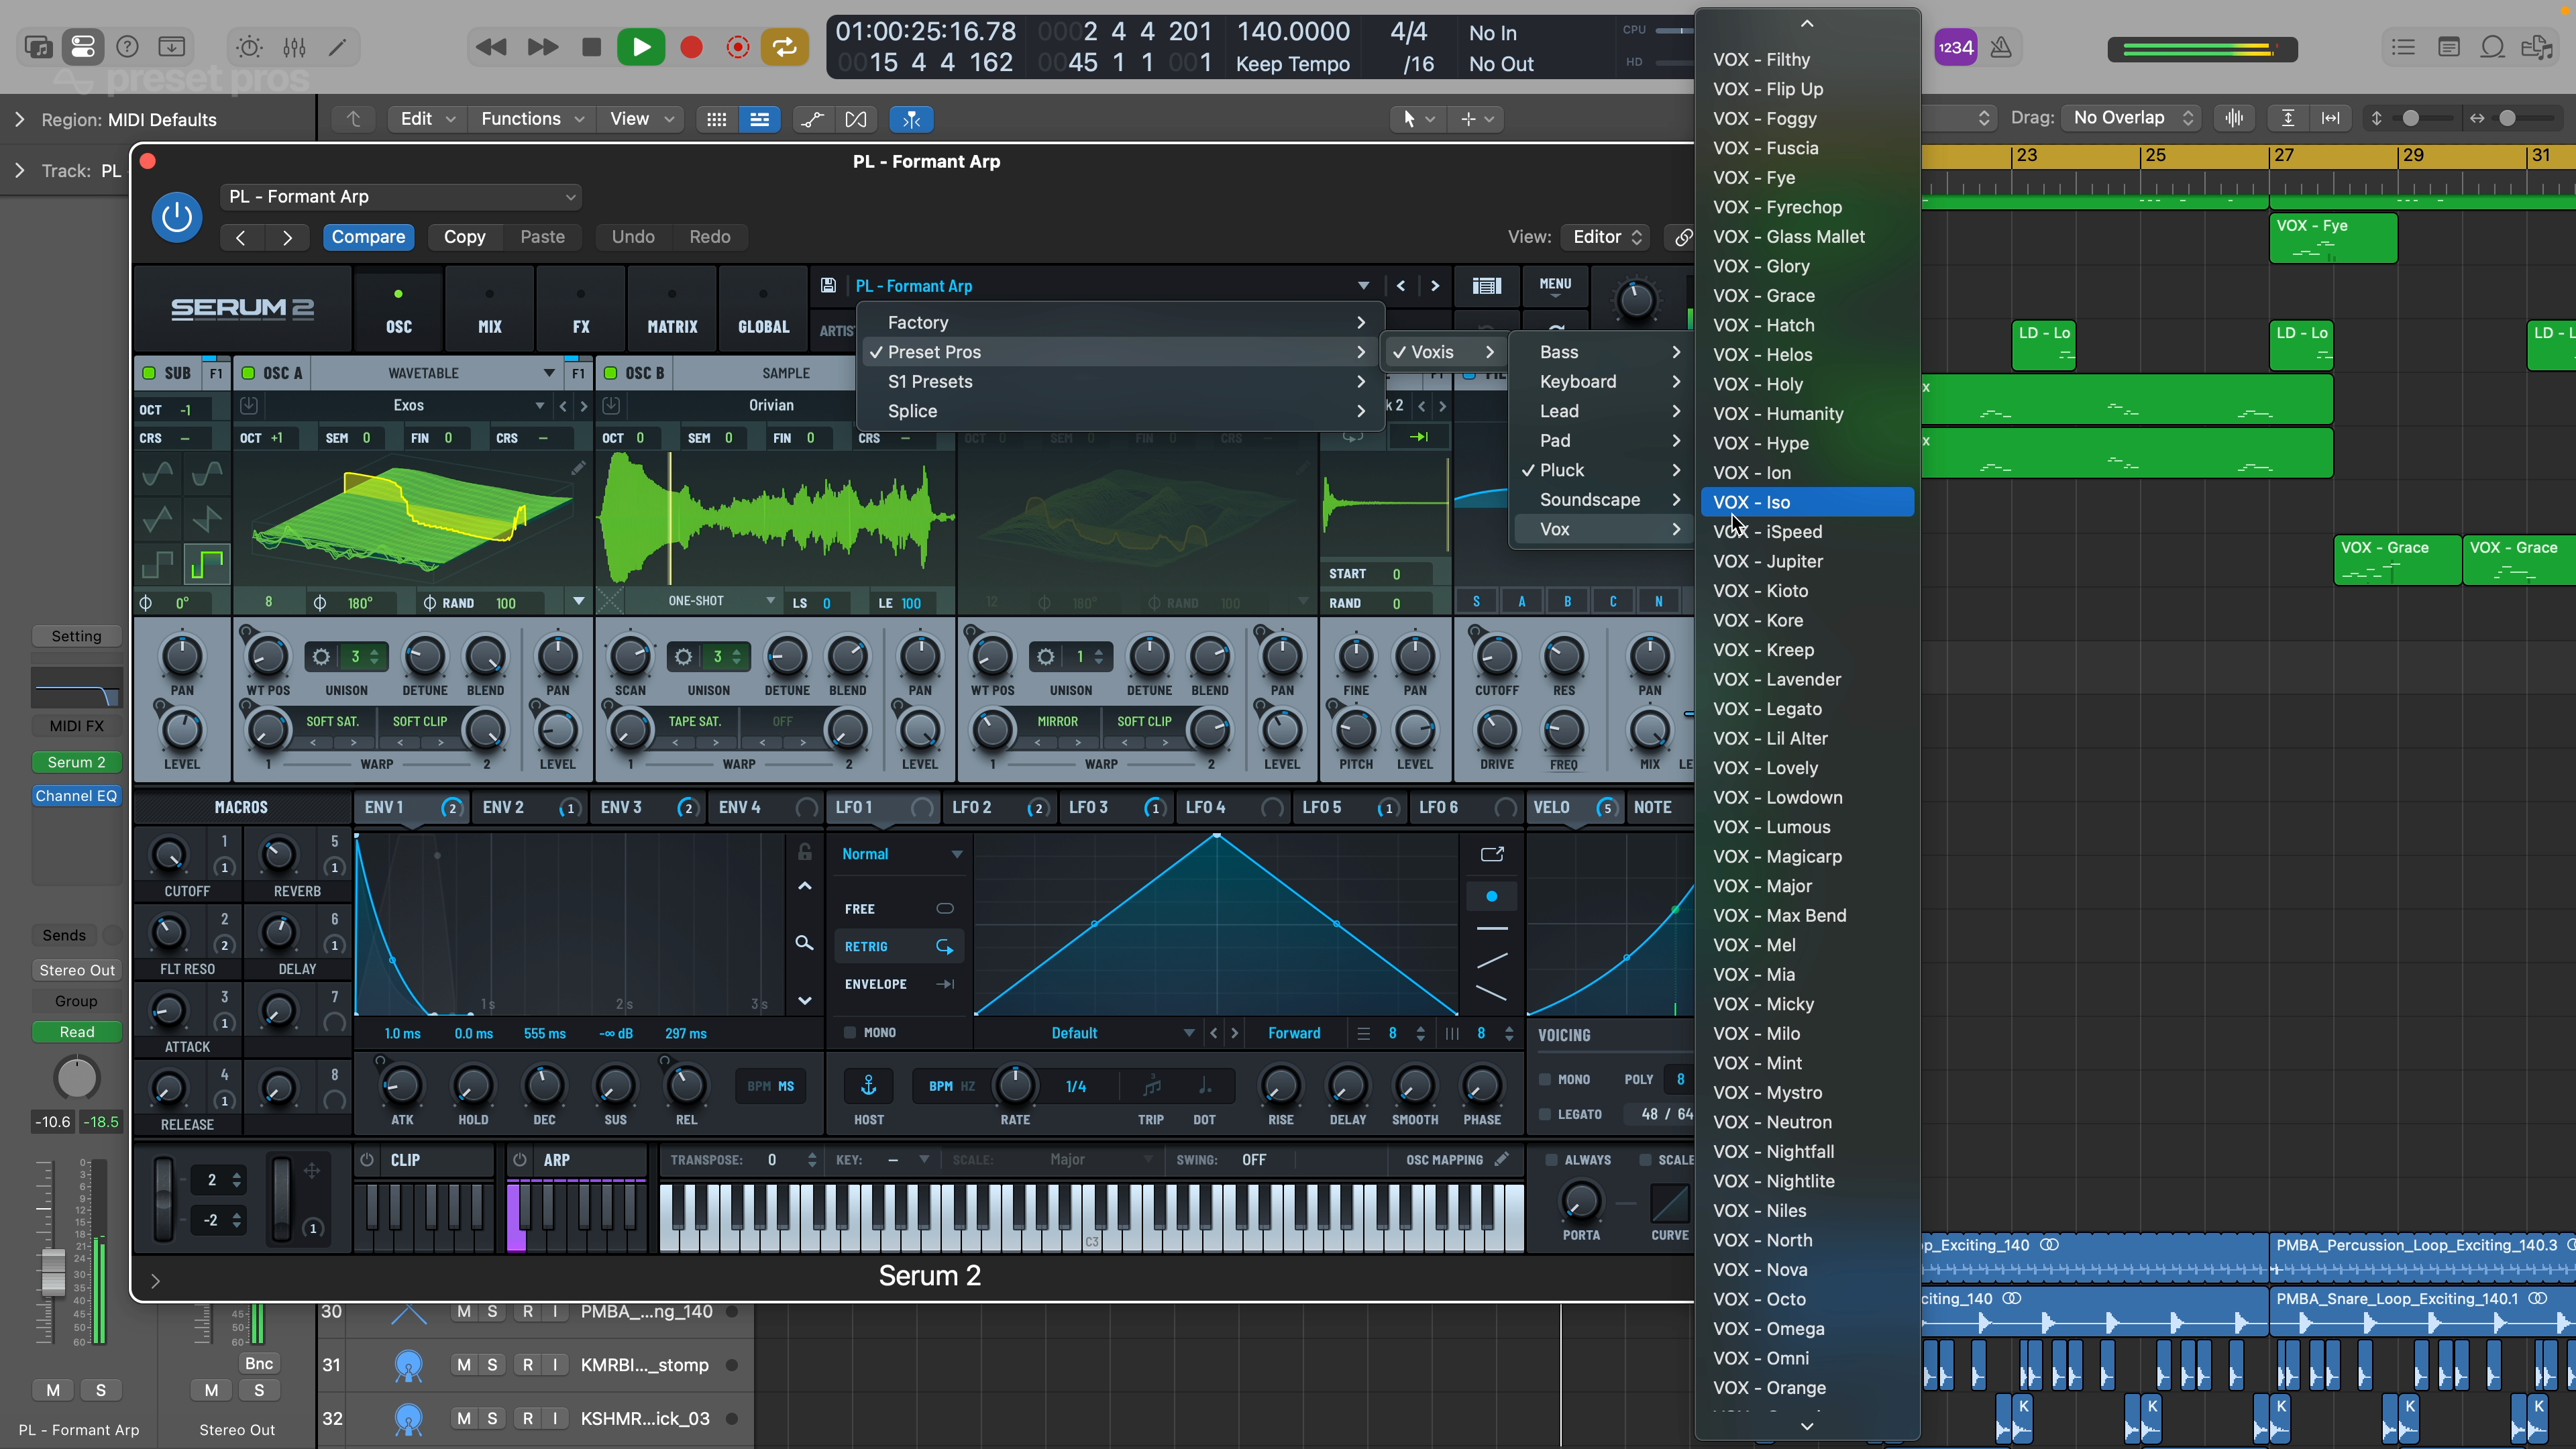The width and height of the screenshot is (2576, 1449).
Task: Open the Serum MENU button
Action: pyautogui.click(x=1555, y=285)
